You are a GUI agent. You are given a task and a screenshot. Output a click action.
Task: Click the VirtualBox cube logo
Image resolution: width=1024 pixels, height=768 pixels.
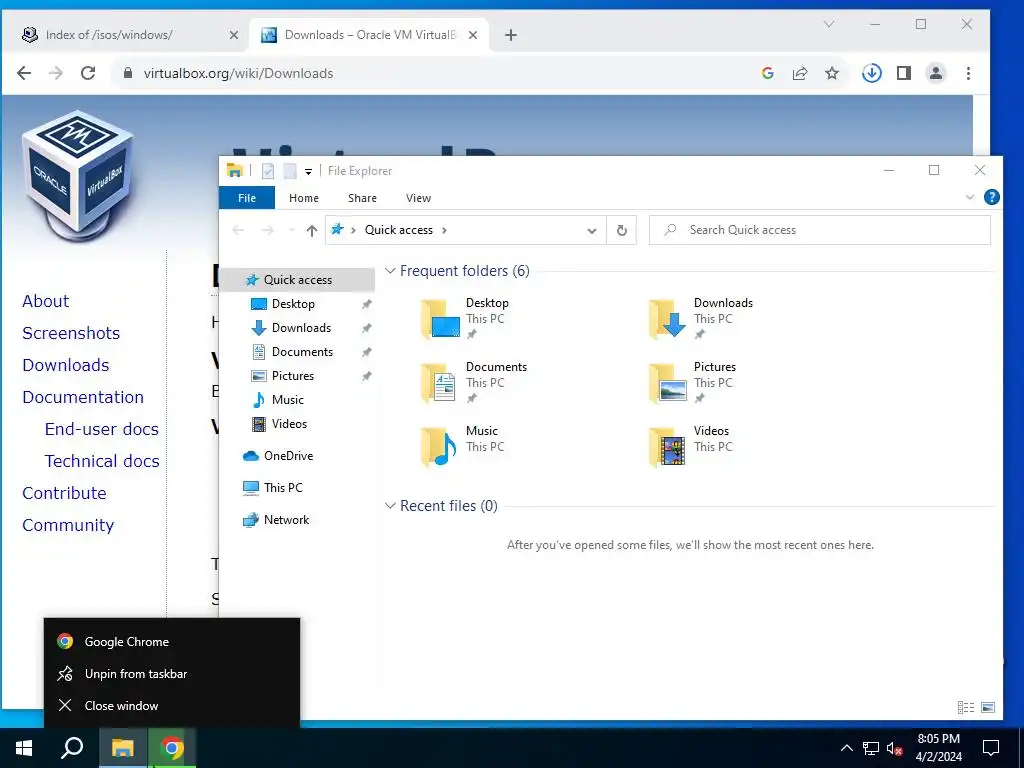point(78,175)
